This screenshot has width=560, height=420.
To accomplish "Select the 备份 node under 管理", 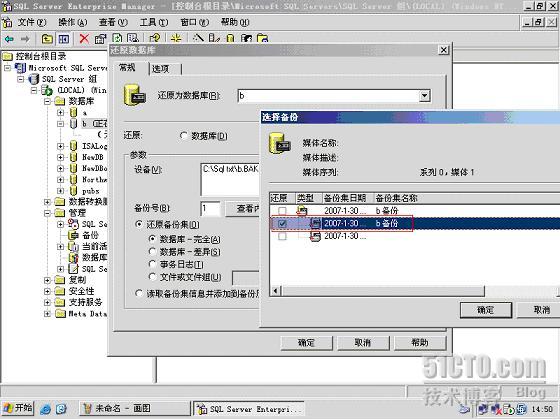I will (x=90, y=235).
